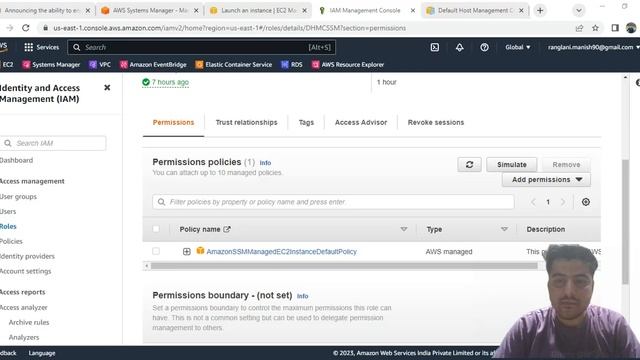Image resolution: width=640 pixels, height=360 pixels.
Task: Click the Language footer link
Action: click(42, 353)
